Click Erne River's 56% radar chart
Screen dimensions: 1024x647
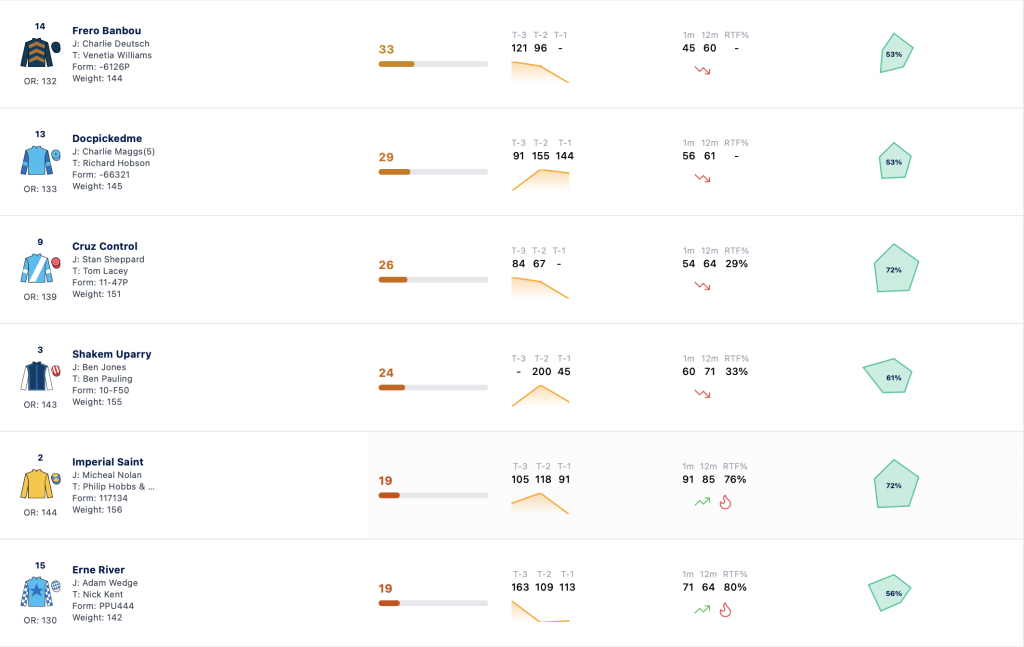[889, 592]
